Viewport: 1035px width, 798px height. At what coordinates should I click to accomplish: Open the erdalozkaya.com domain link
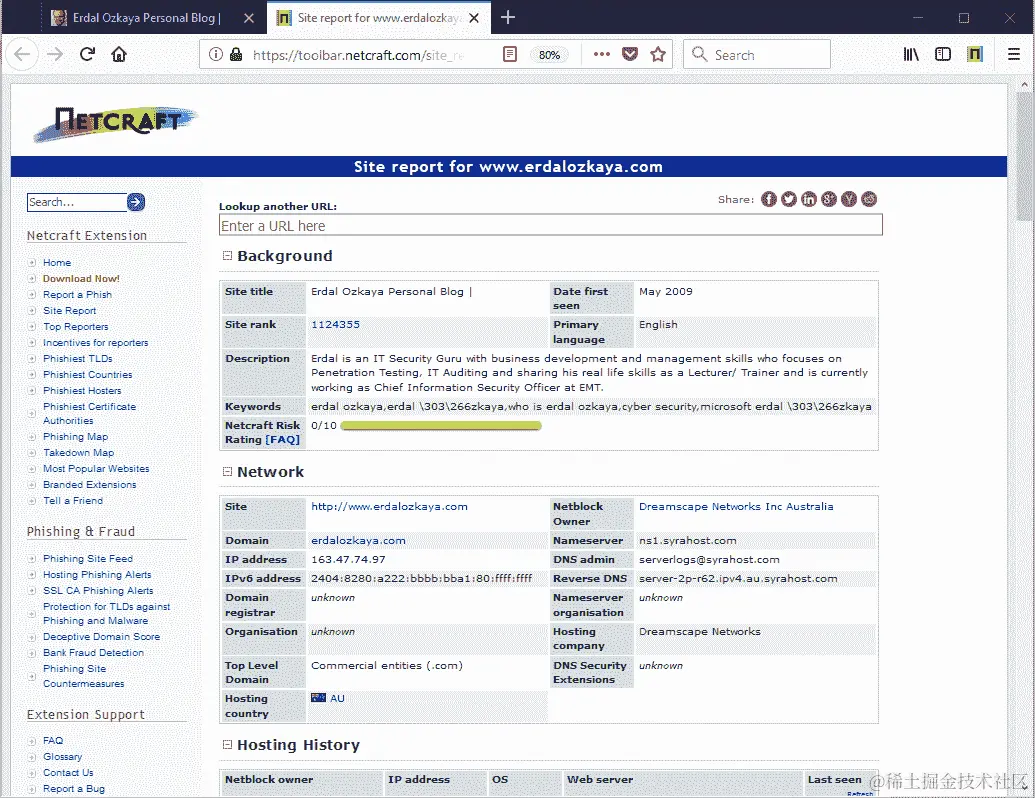click(x=358, y=541)
